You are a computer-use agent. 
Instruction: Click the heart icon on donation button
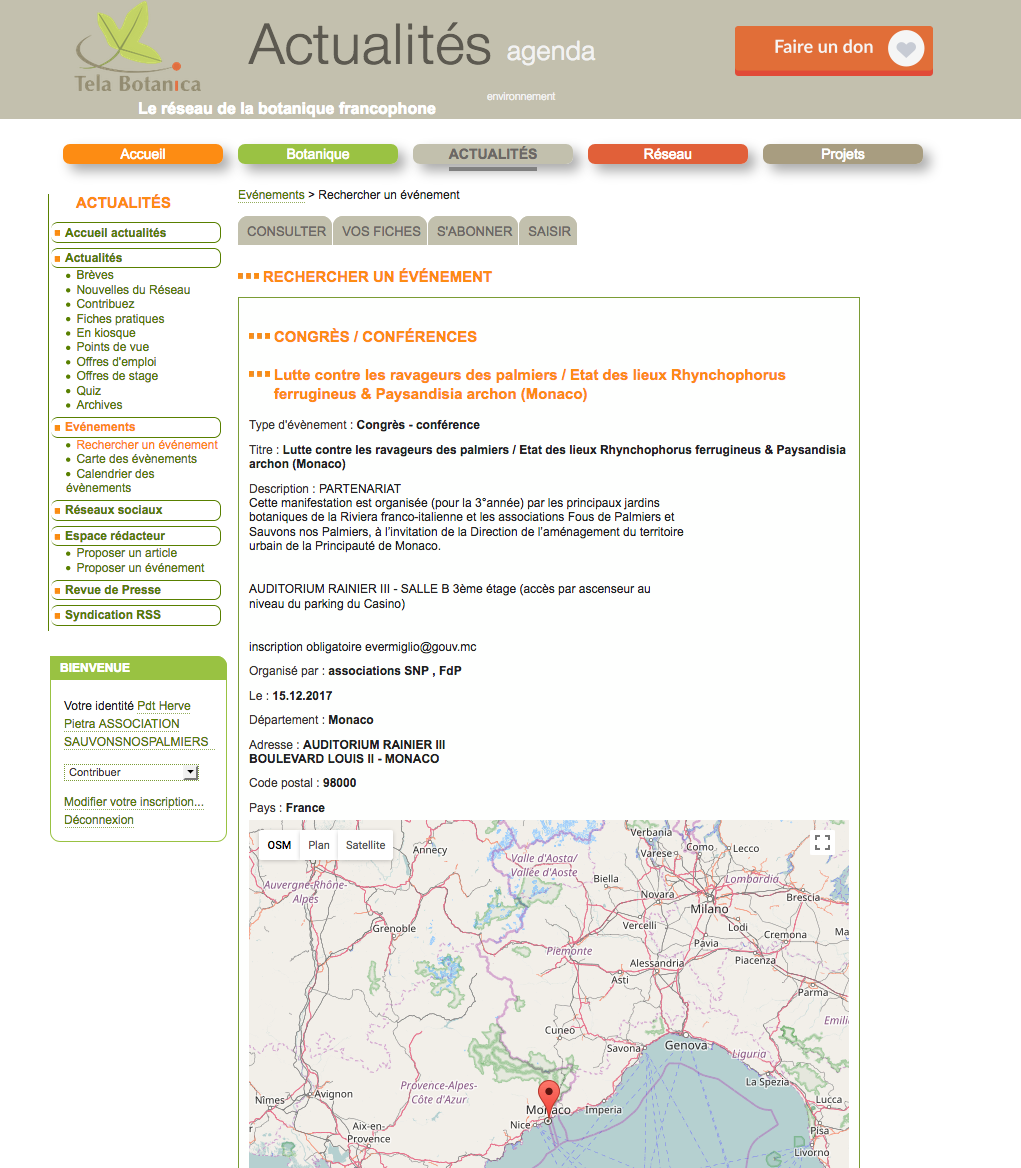click(906, 48)
